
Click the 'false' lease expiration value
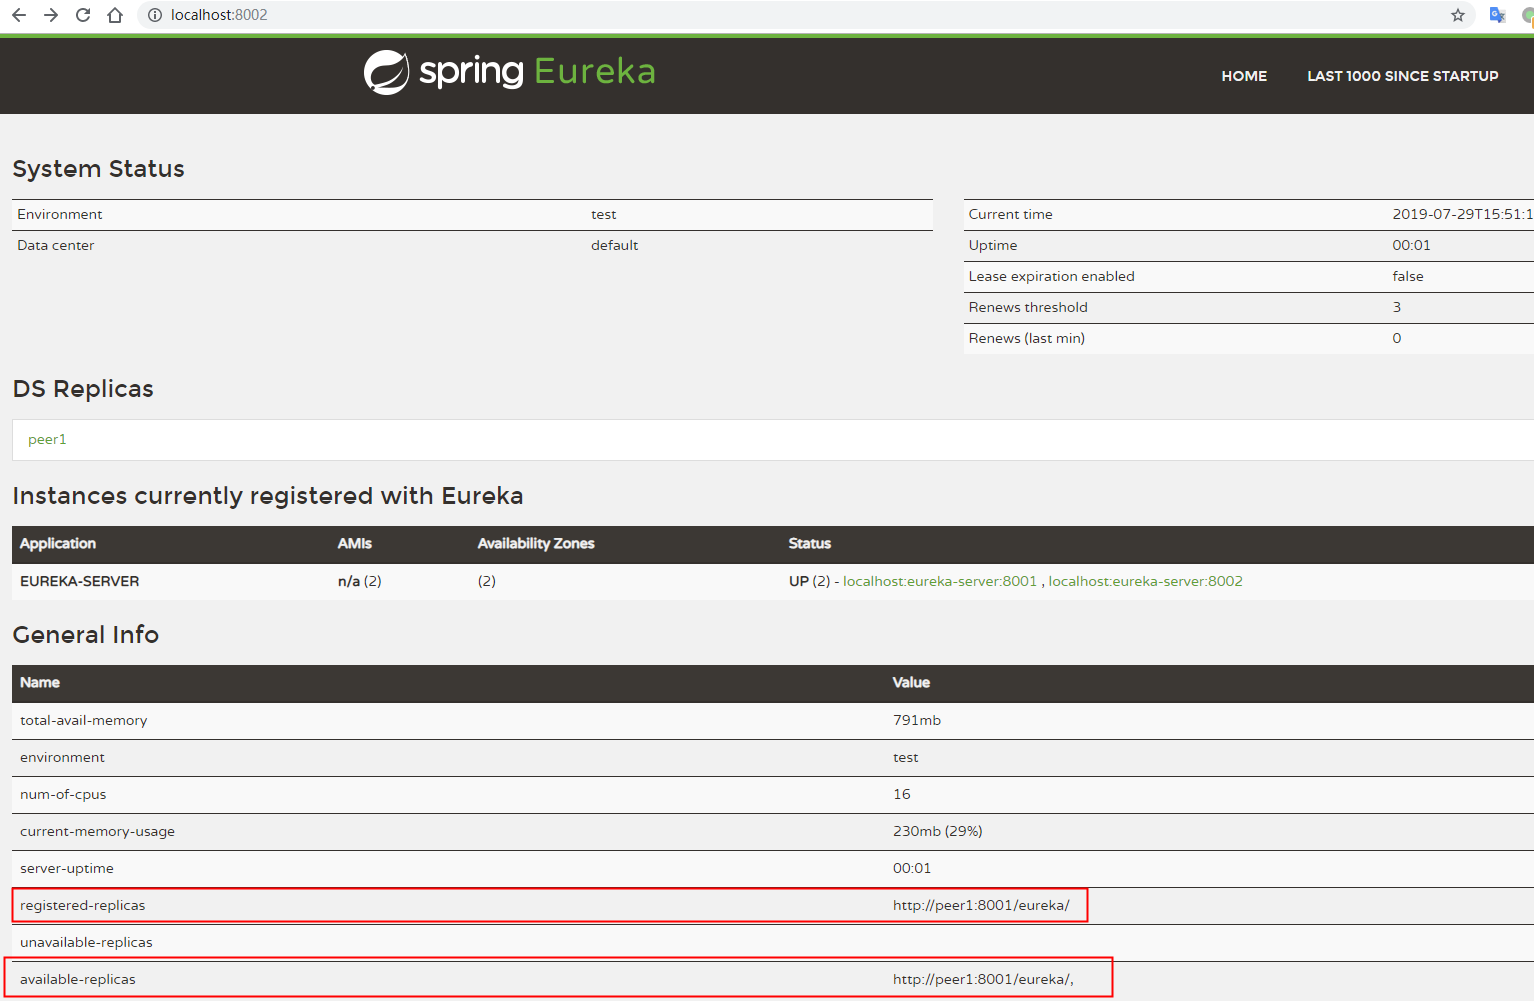point(1408,276)
